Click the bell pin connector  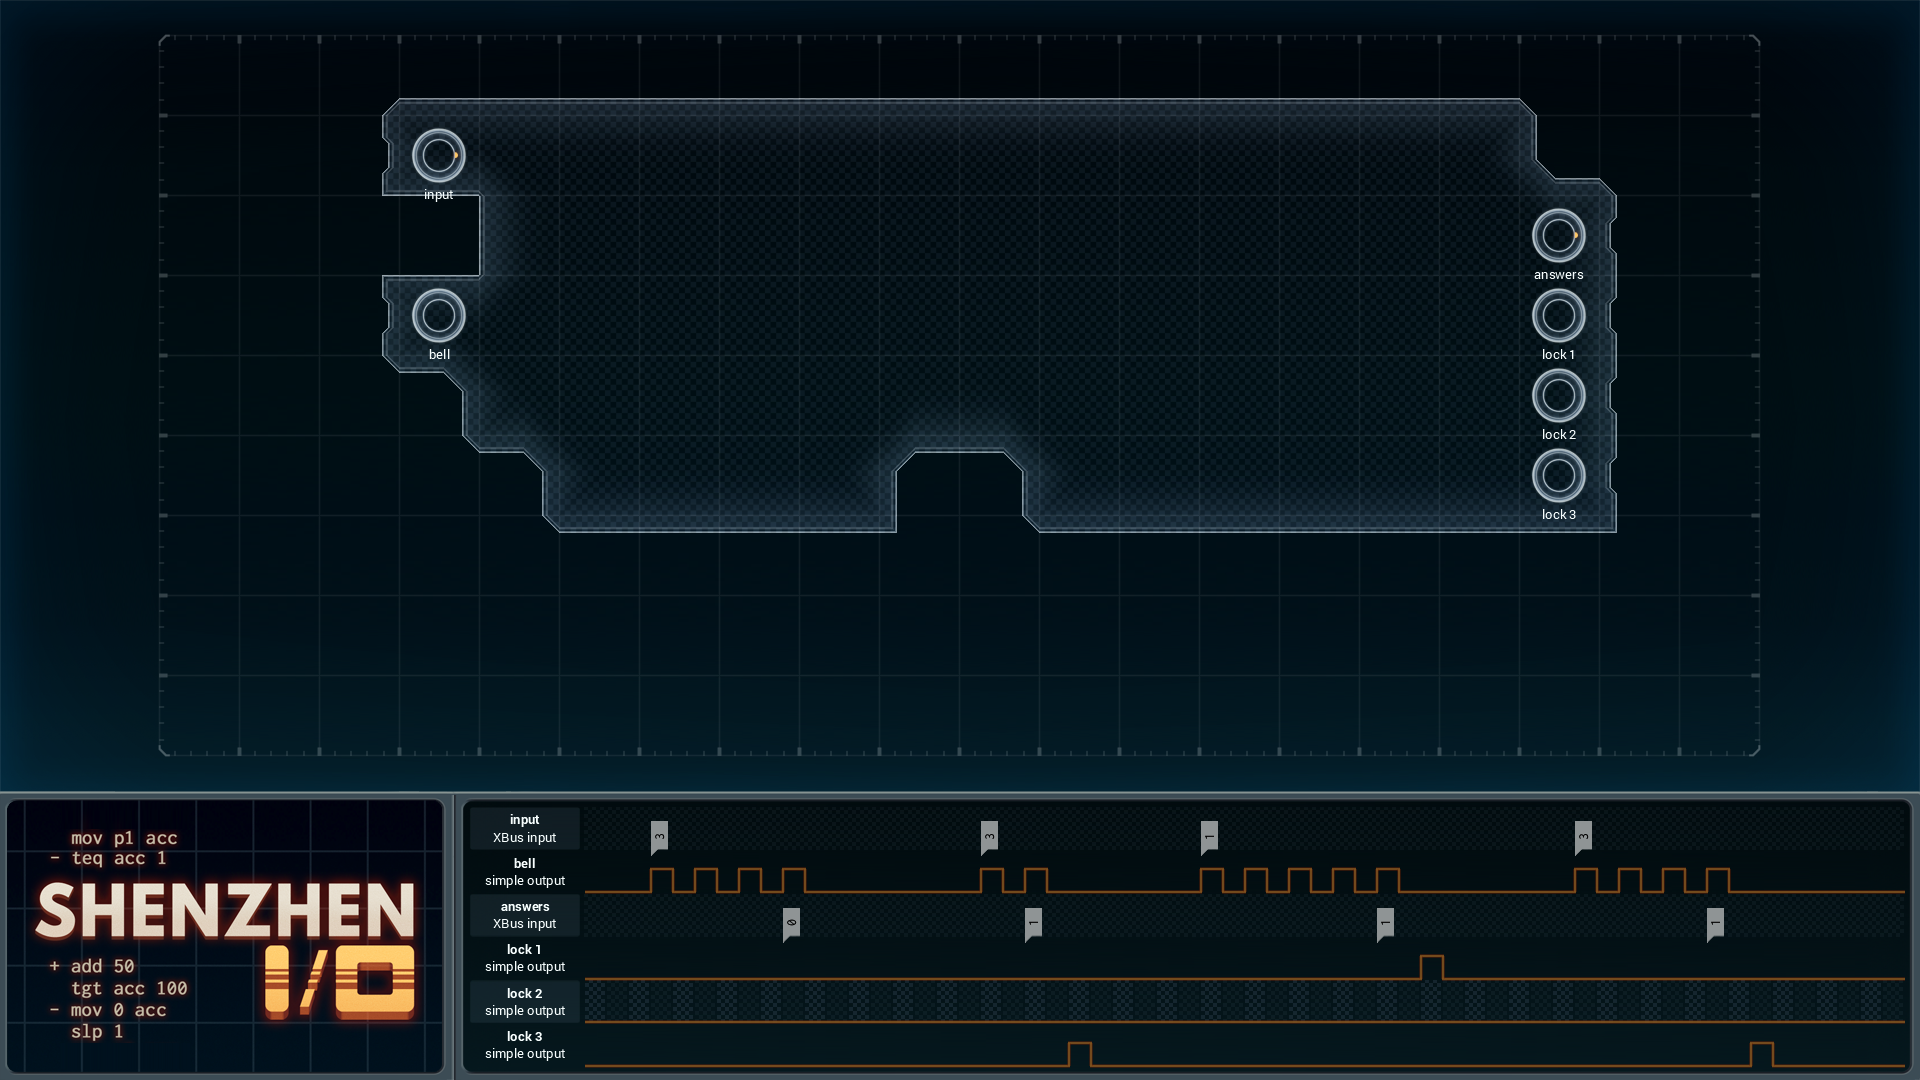pos(438,316)
